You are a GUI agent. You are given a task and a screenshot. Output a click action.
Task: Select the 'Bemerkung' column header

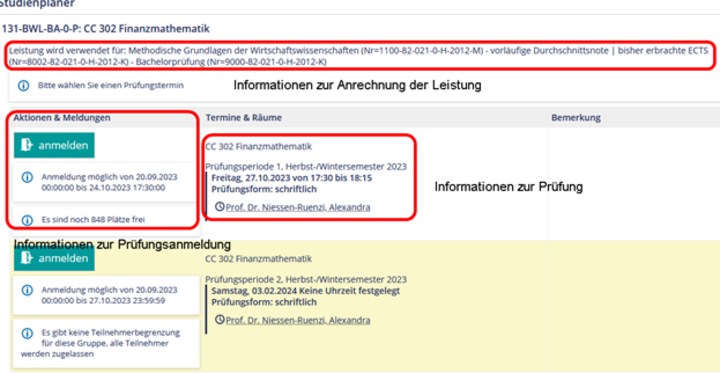point(576,118)
